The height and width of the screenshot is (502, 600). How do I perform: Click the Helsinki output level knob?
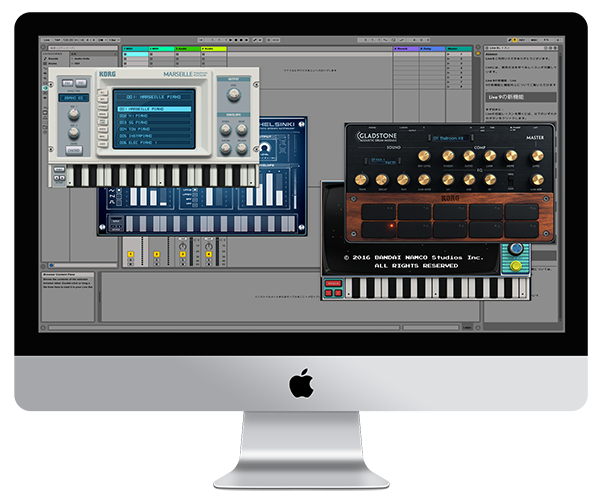click(x=264, y=148)
